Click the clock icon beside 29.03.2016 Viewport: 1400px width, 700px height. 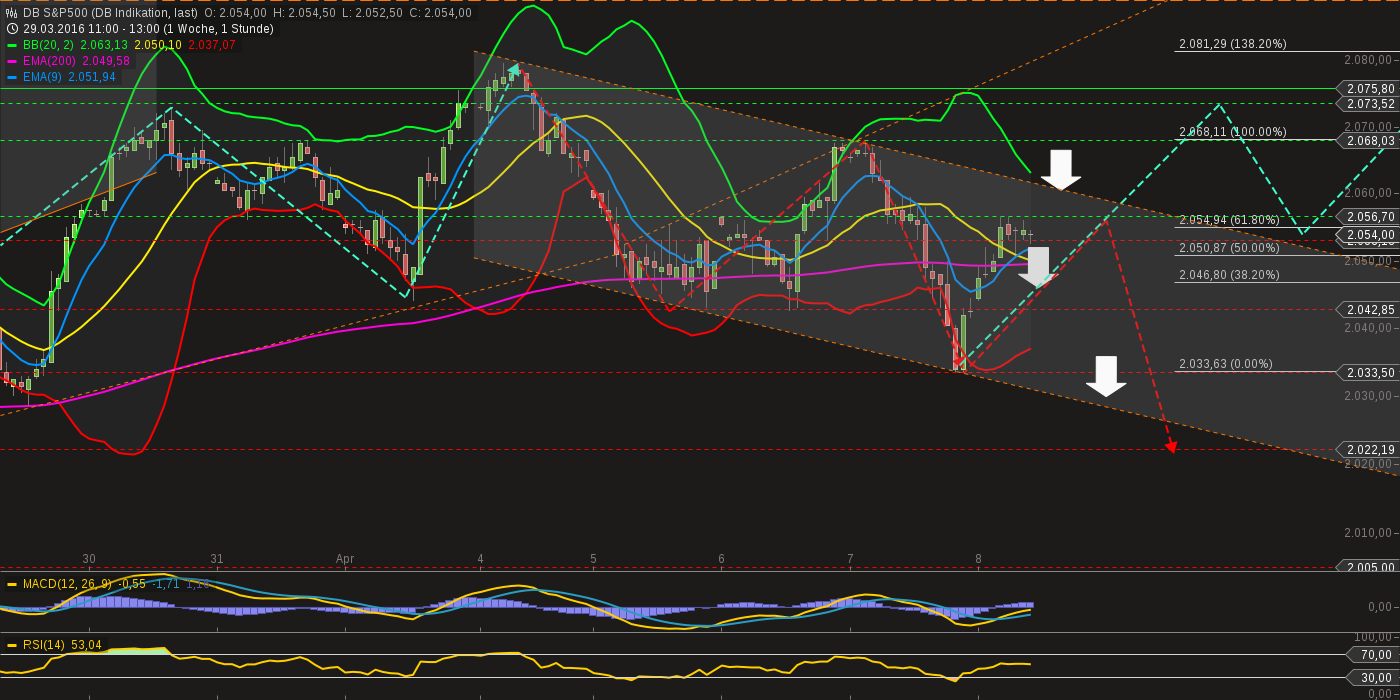12,29
